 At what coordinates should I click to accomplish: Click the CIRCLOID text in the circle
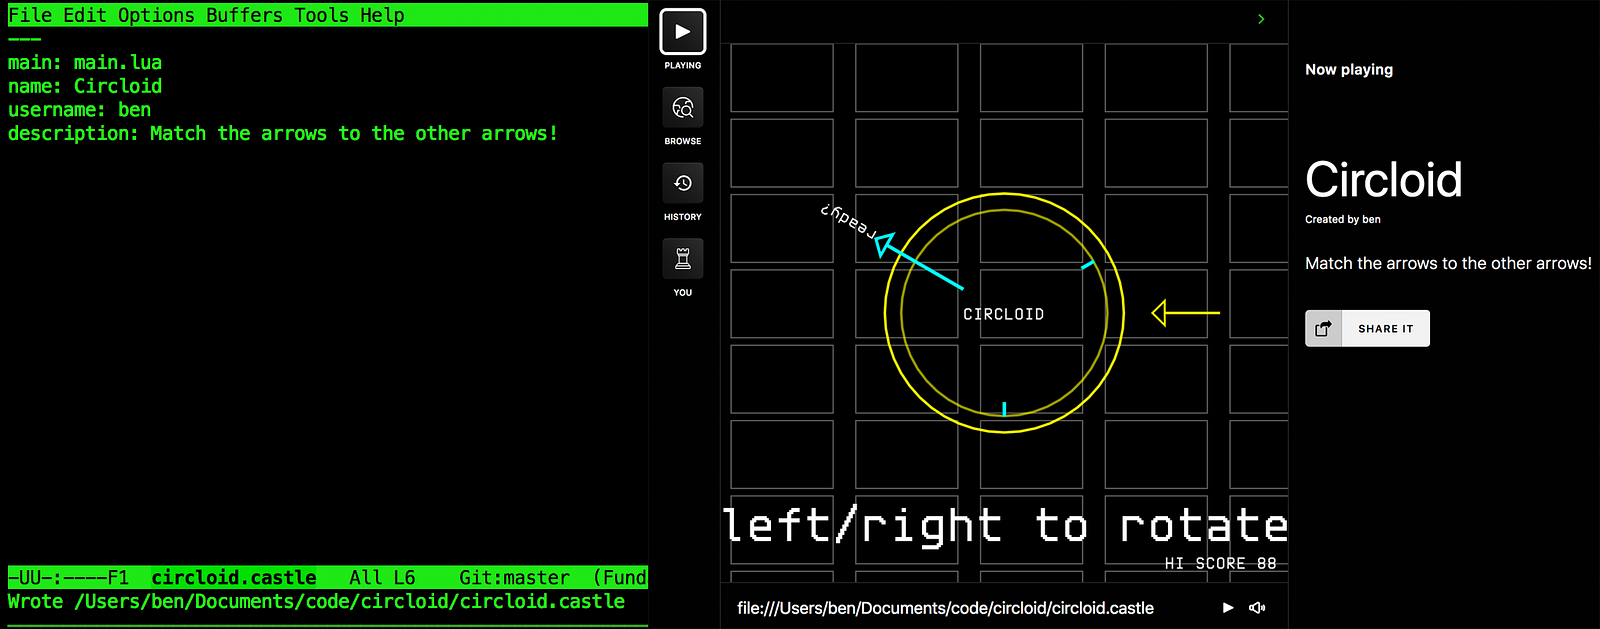[1003, 314]
